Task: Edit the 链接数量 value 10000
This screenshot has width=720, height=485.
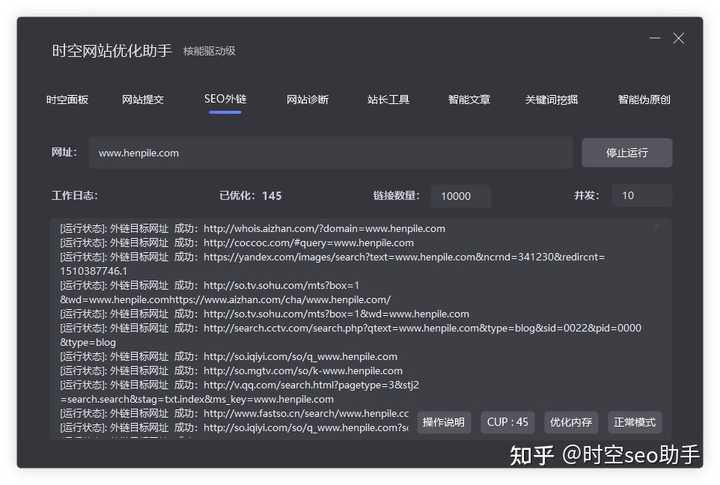Action: point(460,196)
